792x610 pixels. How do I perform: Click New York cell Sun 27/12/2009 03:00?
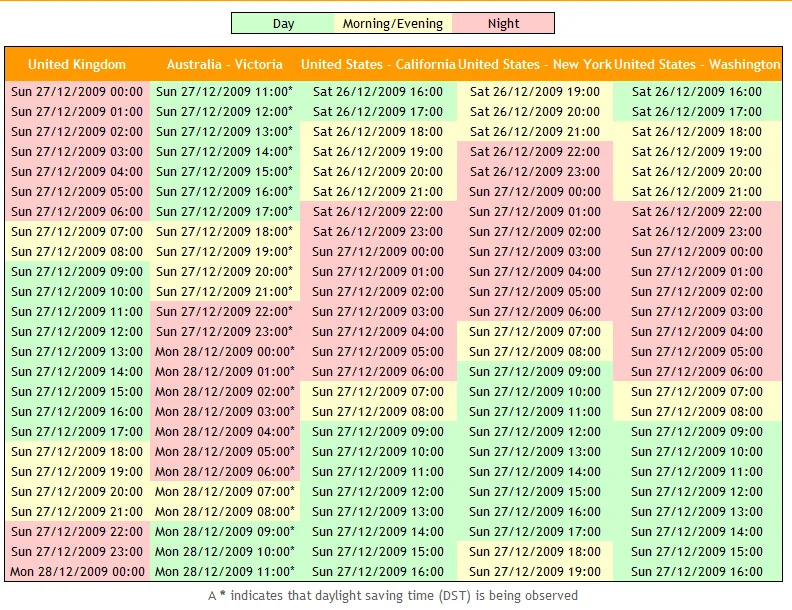click(535, 251)
